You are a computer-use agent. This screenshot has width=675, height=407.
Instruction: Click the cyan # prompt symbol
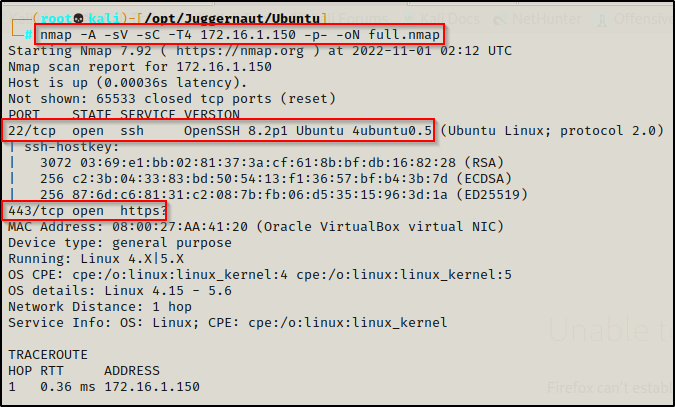[28, 34]
